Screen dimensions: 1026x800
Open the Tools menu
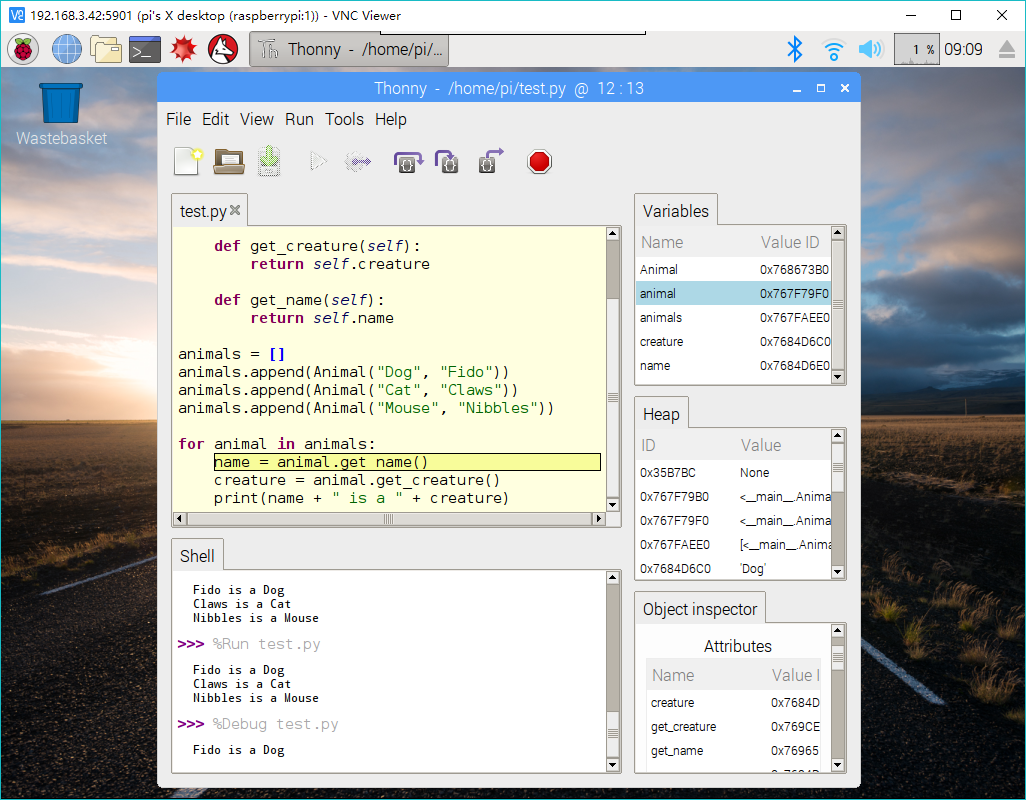344,119
